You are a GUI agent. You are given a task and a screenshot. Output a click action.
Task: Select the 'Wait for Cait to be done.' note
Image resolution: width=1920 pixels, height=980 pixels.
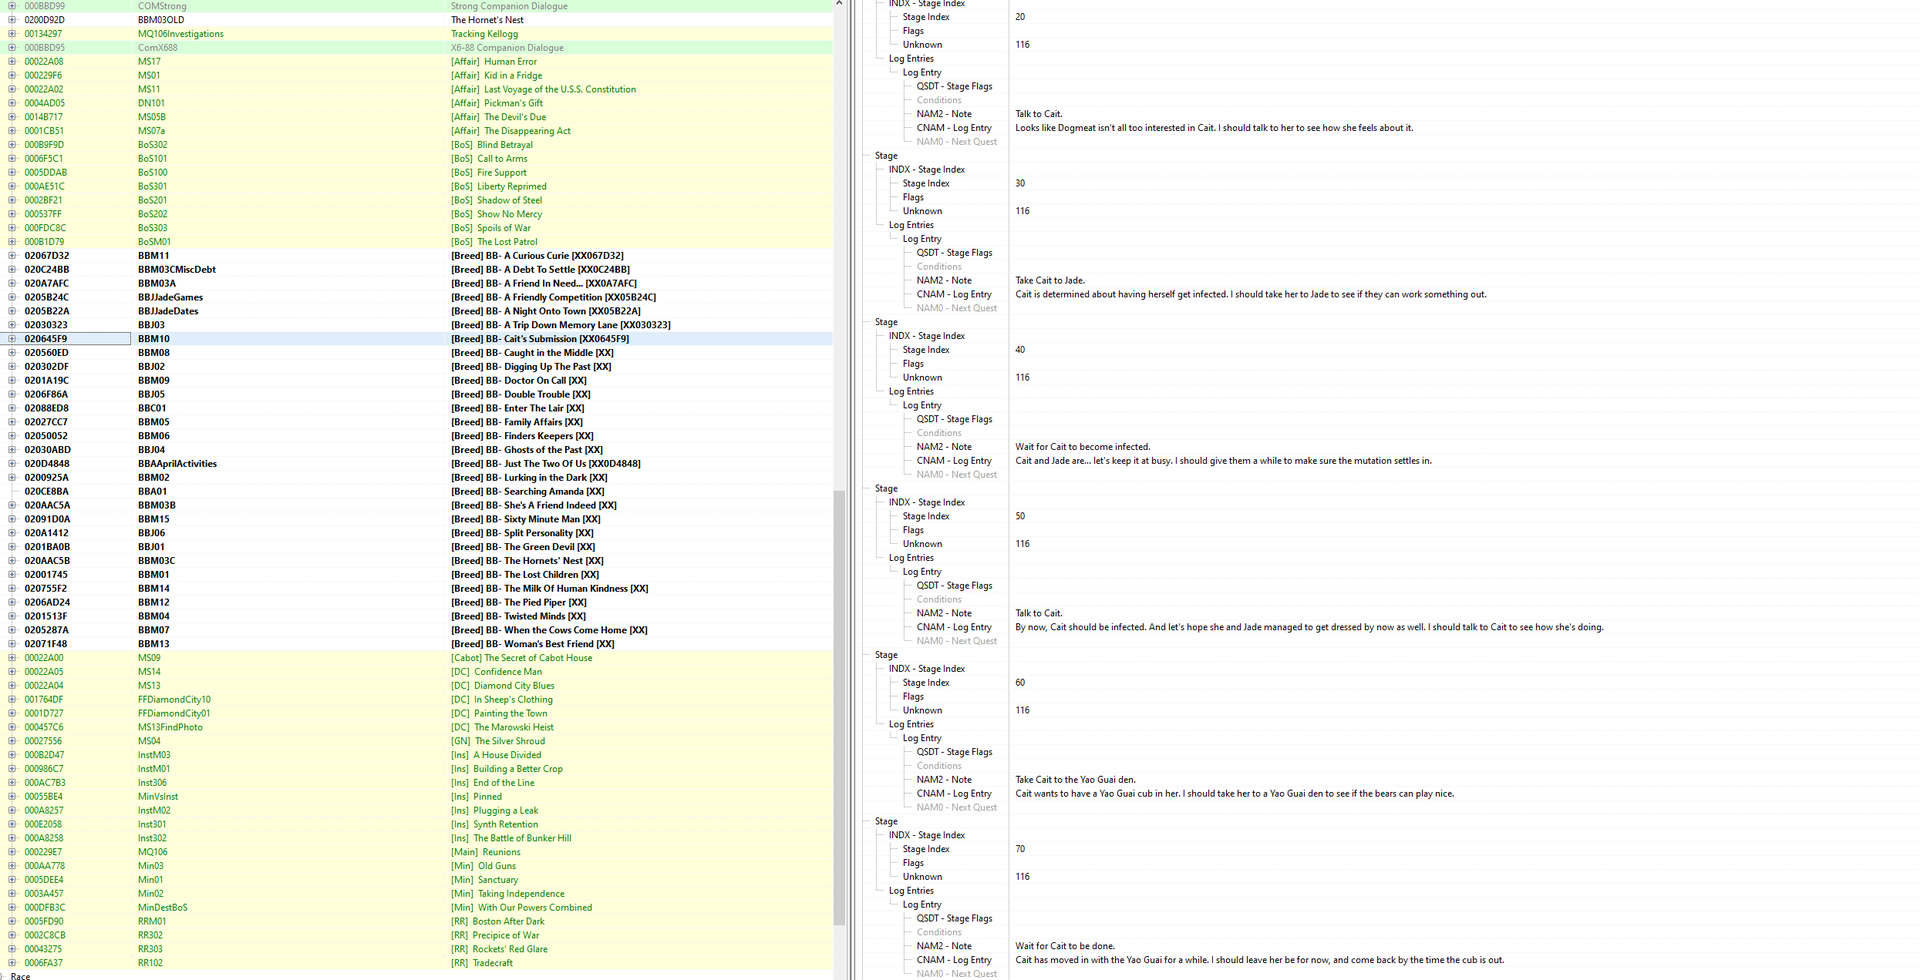point(1065,946)
